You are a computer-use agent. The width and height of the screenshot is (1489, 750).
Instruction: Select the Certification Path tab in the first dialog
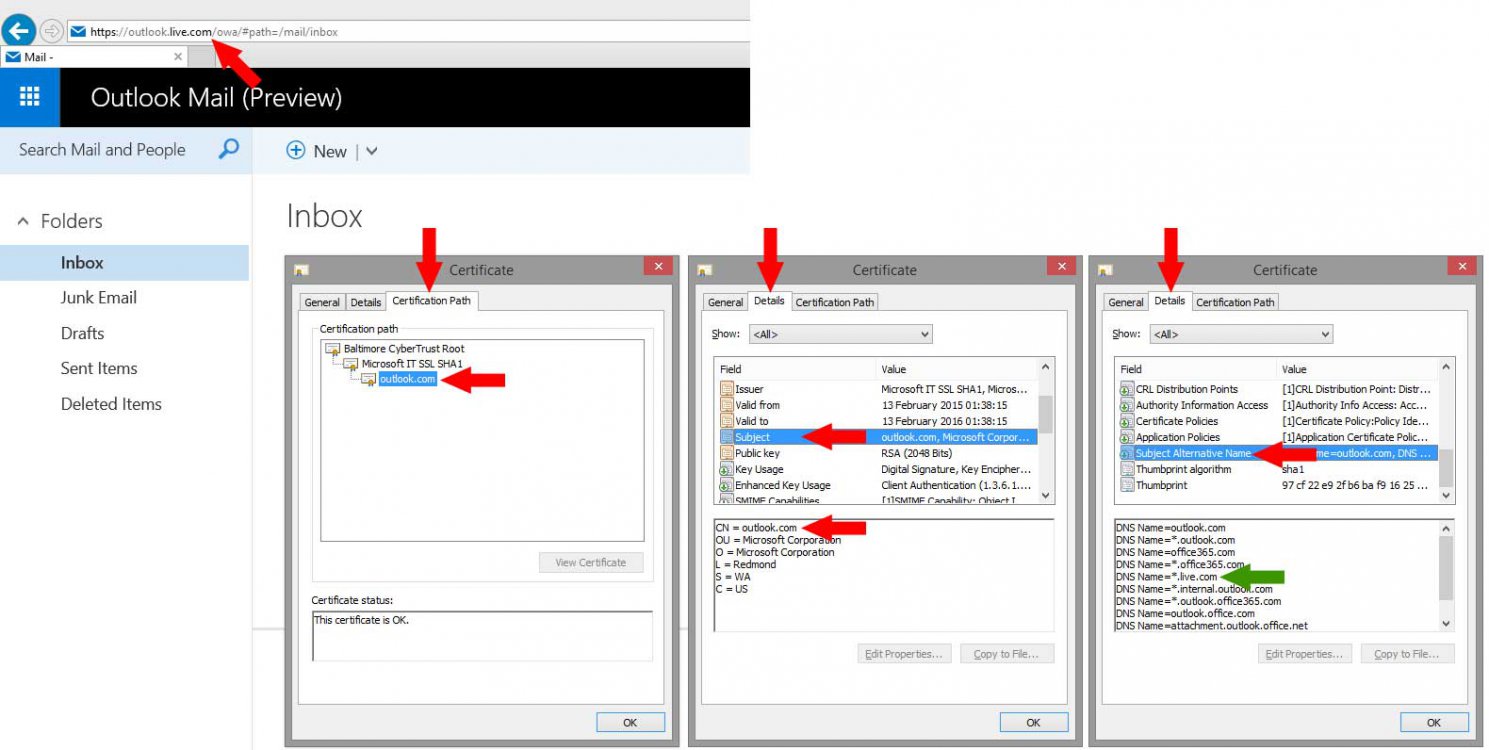pyautogui.click(x=432, y=300)
